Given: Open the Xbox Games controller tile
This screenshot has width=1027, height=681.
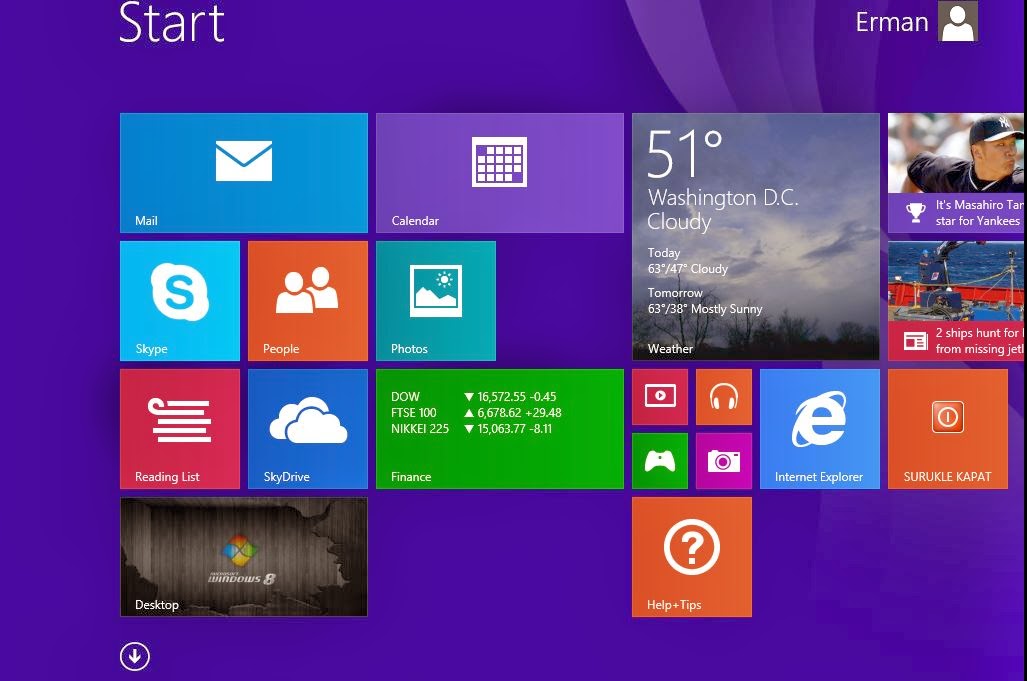Looking at the screenshot, I should coord(660,461).
